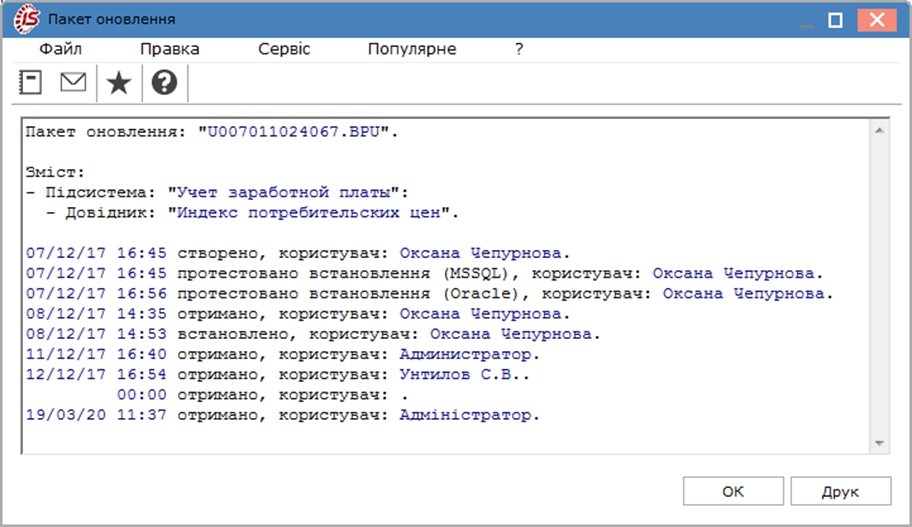
Task: Click the 19/03/20 11:37 log entry
Action: pyautogui.click(x=283, y=415)
